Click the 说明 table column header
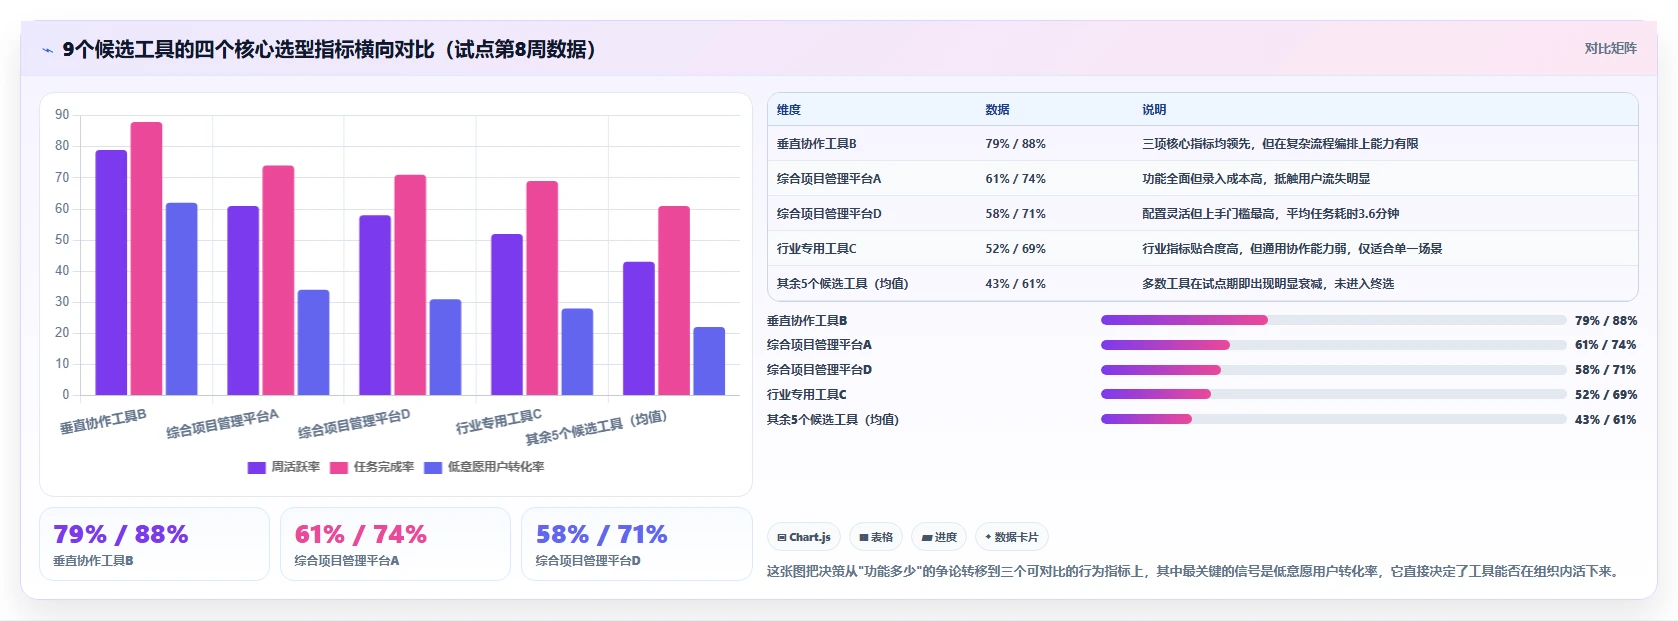Viewport: 1678px width, 621px height. (x=1154, y=110)
